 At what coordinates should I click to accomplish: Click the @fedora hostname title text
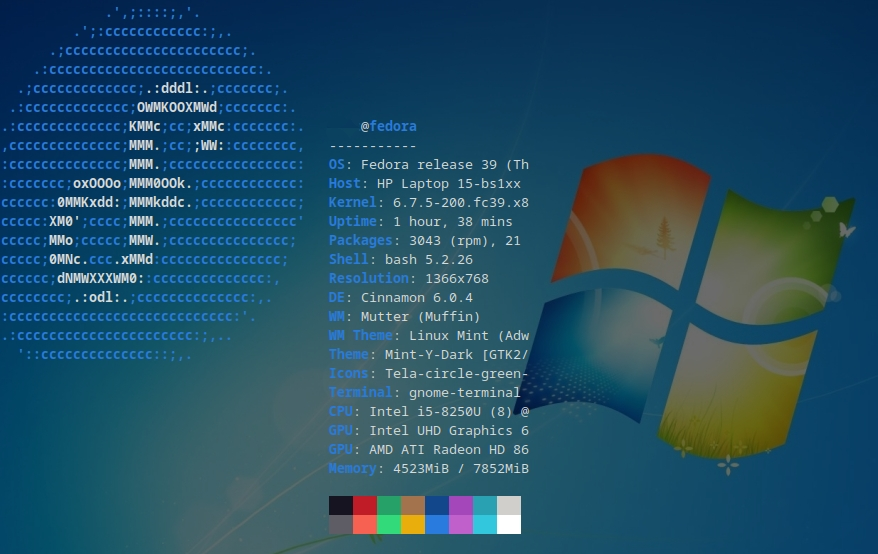click(x=389, y=127)
